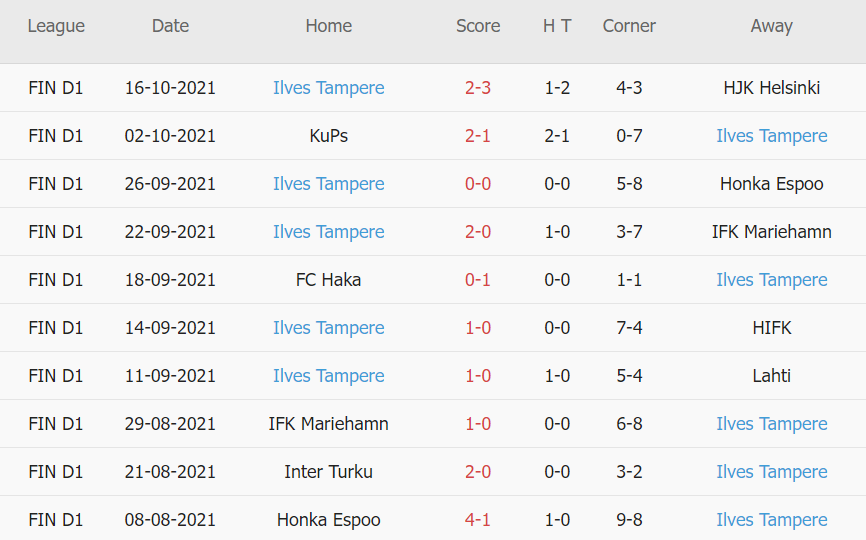The height and width of the screenshot is (540, 866).
Task: Click FC Haka team name
Action: (328, 280)
